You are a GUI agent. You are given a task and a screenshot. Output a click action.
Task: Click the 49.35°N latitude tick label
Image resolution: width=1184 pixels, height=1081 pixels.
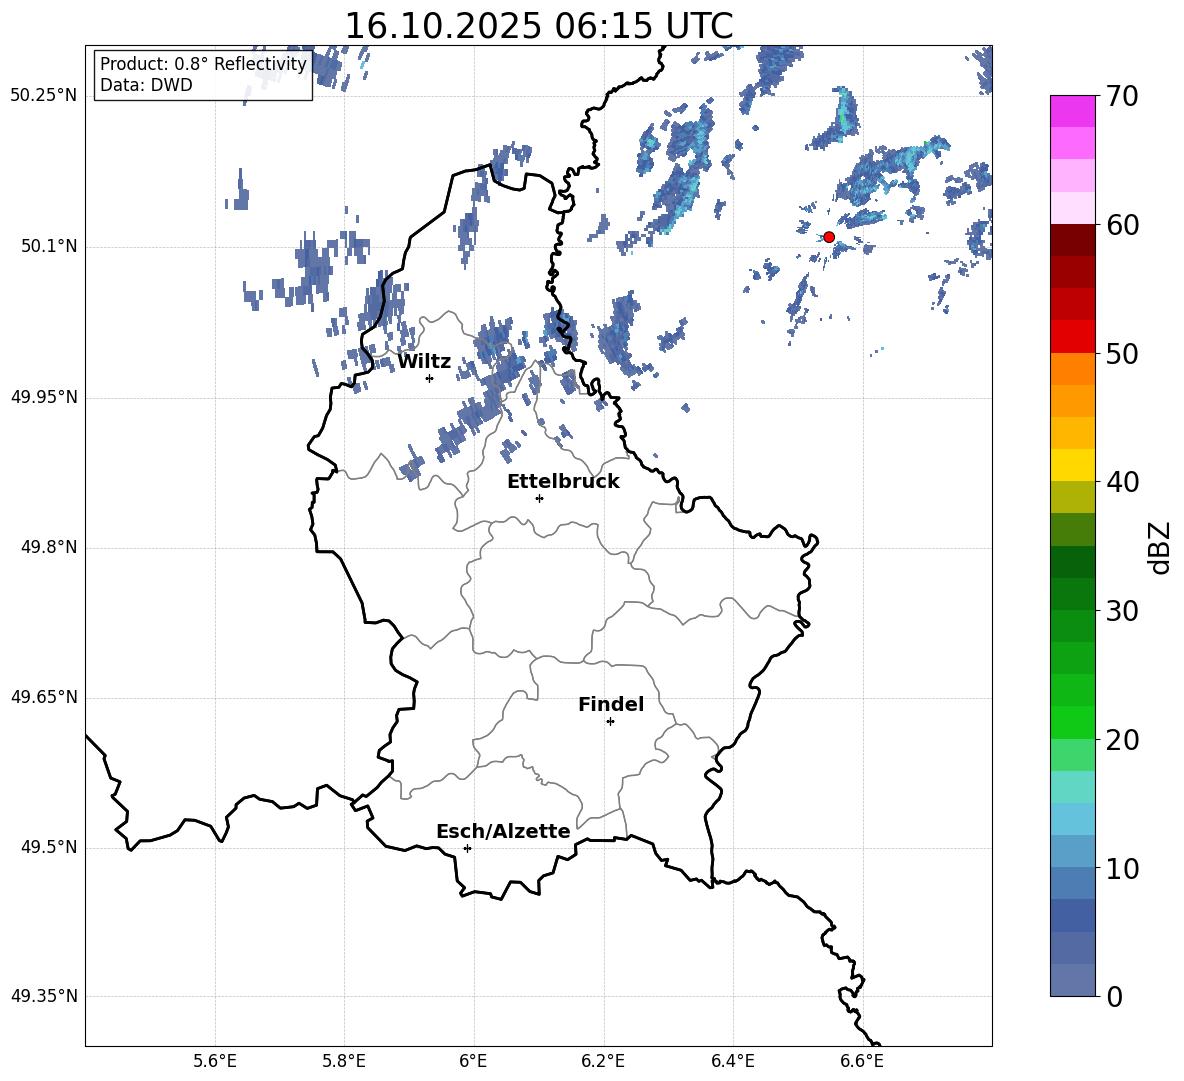(44, 996)
